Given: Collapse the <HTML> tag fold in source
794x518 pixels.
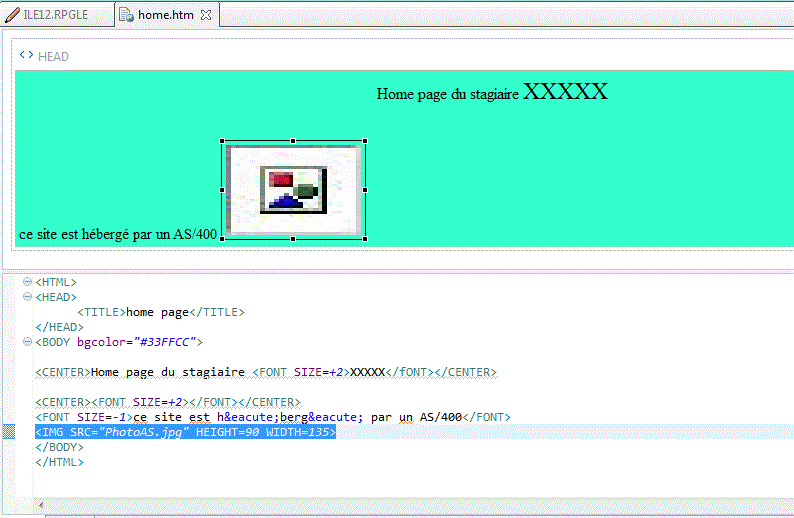Looking at the screenshot, I should [x=27, y=282].
